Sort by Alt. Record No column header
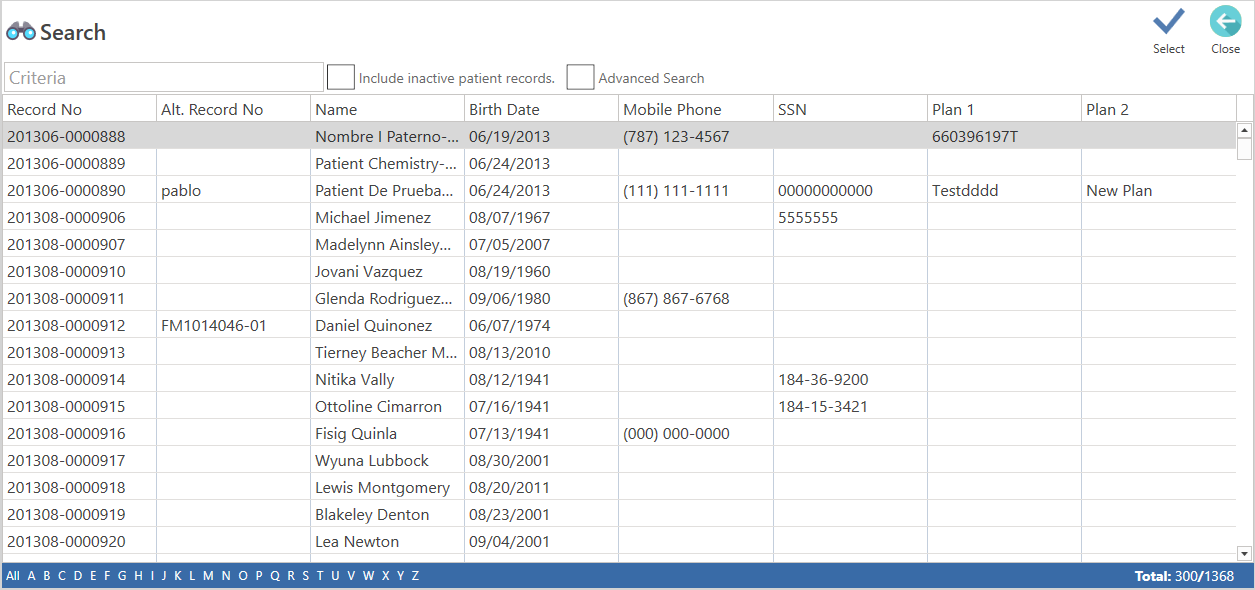 233,109
